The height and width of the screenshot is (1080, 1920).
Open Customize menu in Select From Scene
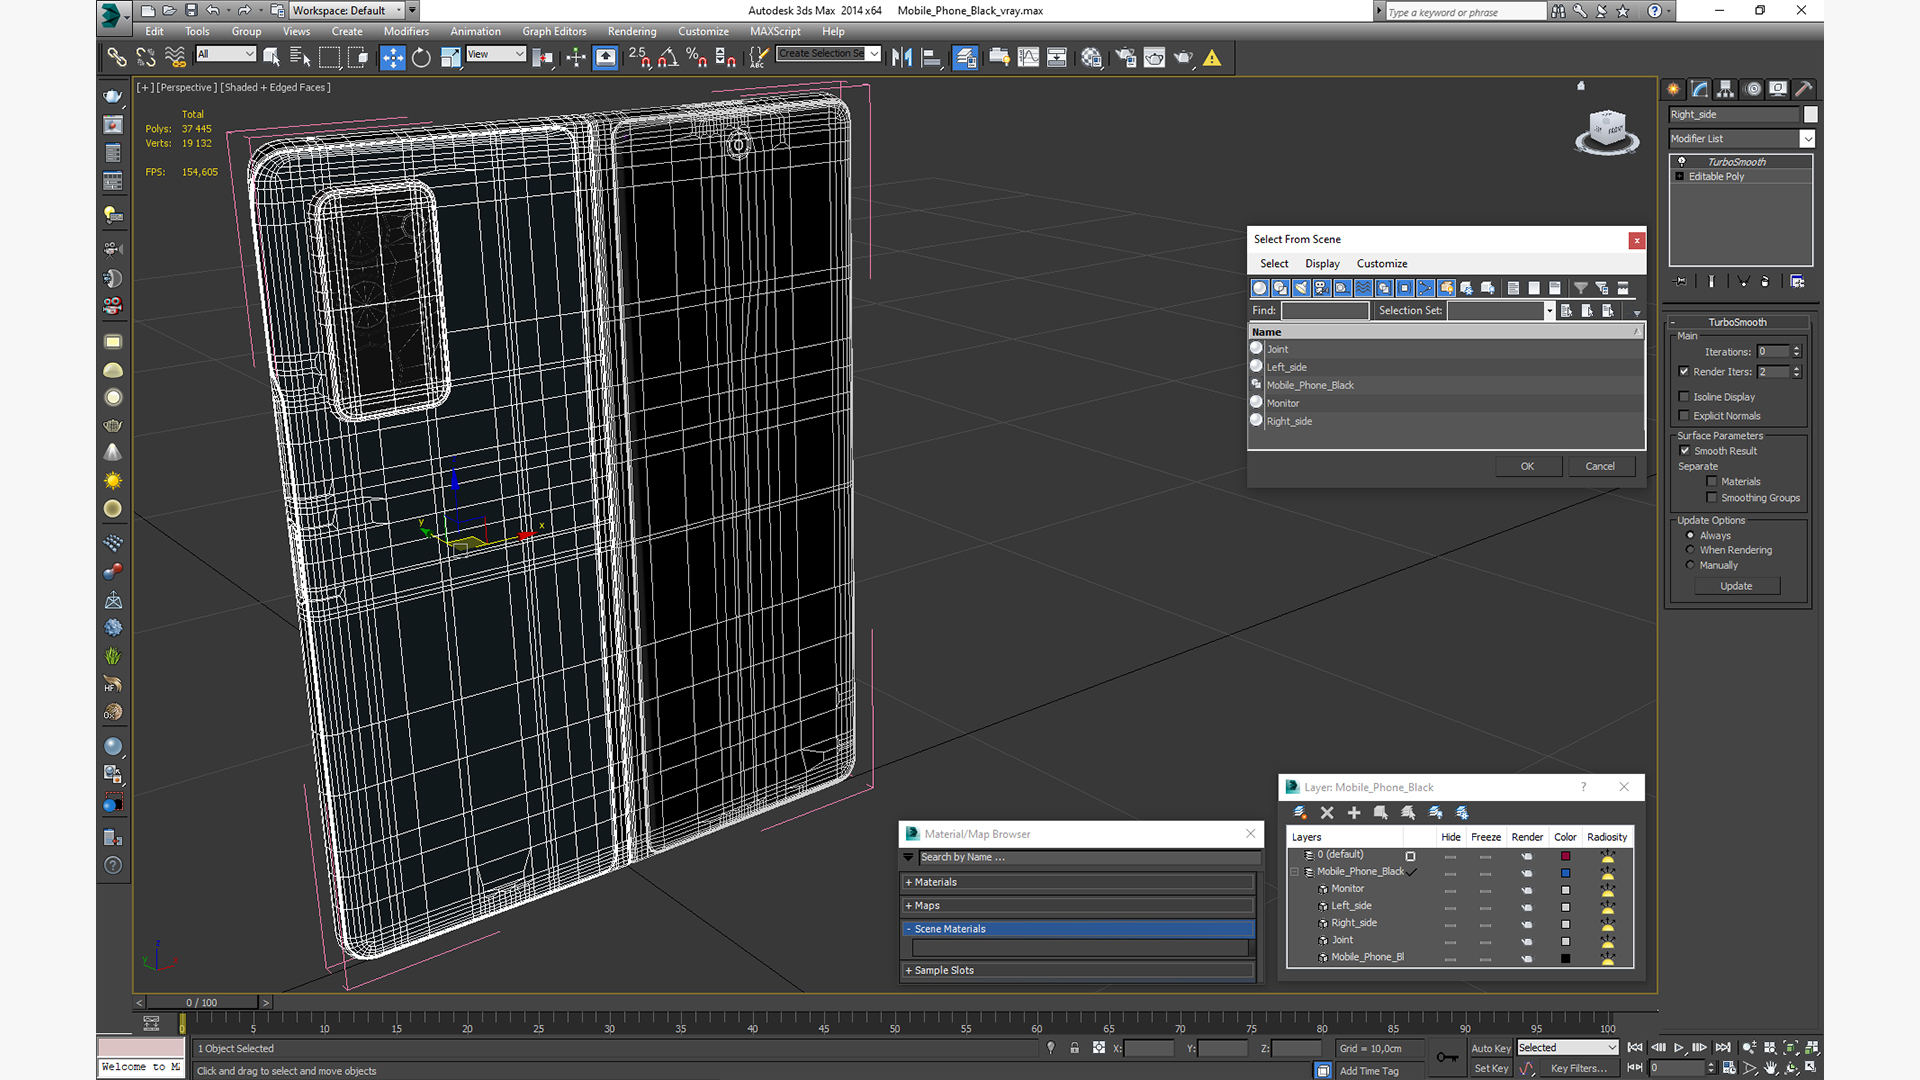[x=1382, y=264]
